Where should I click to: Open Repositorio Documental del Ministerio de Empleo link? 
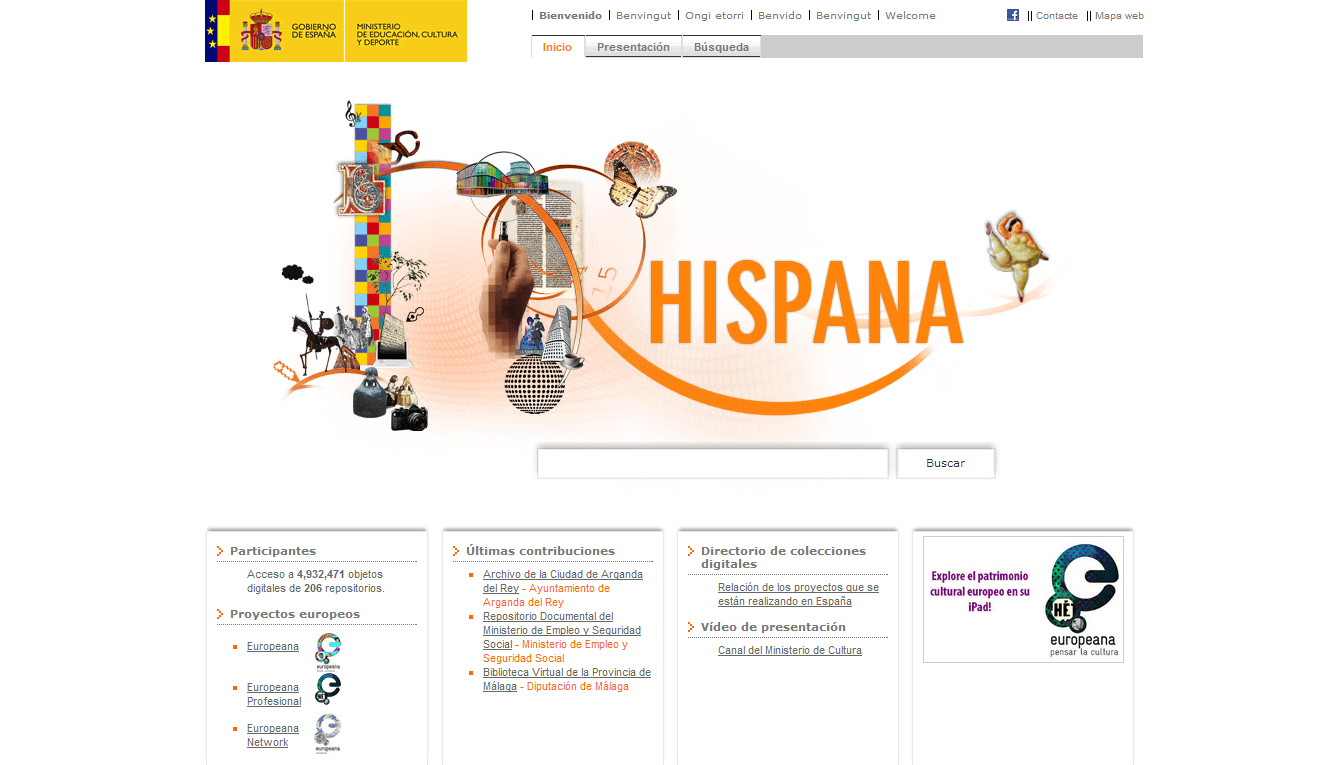(562, 631)
